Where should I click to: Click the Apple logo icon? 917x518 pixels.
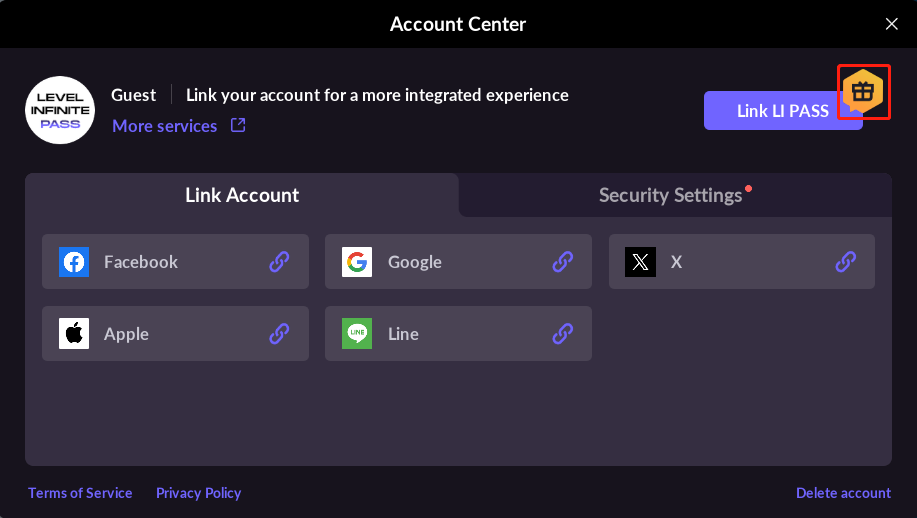coord(74,334)
